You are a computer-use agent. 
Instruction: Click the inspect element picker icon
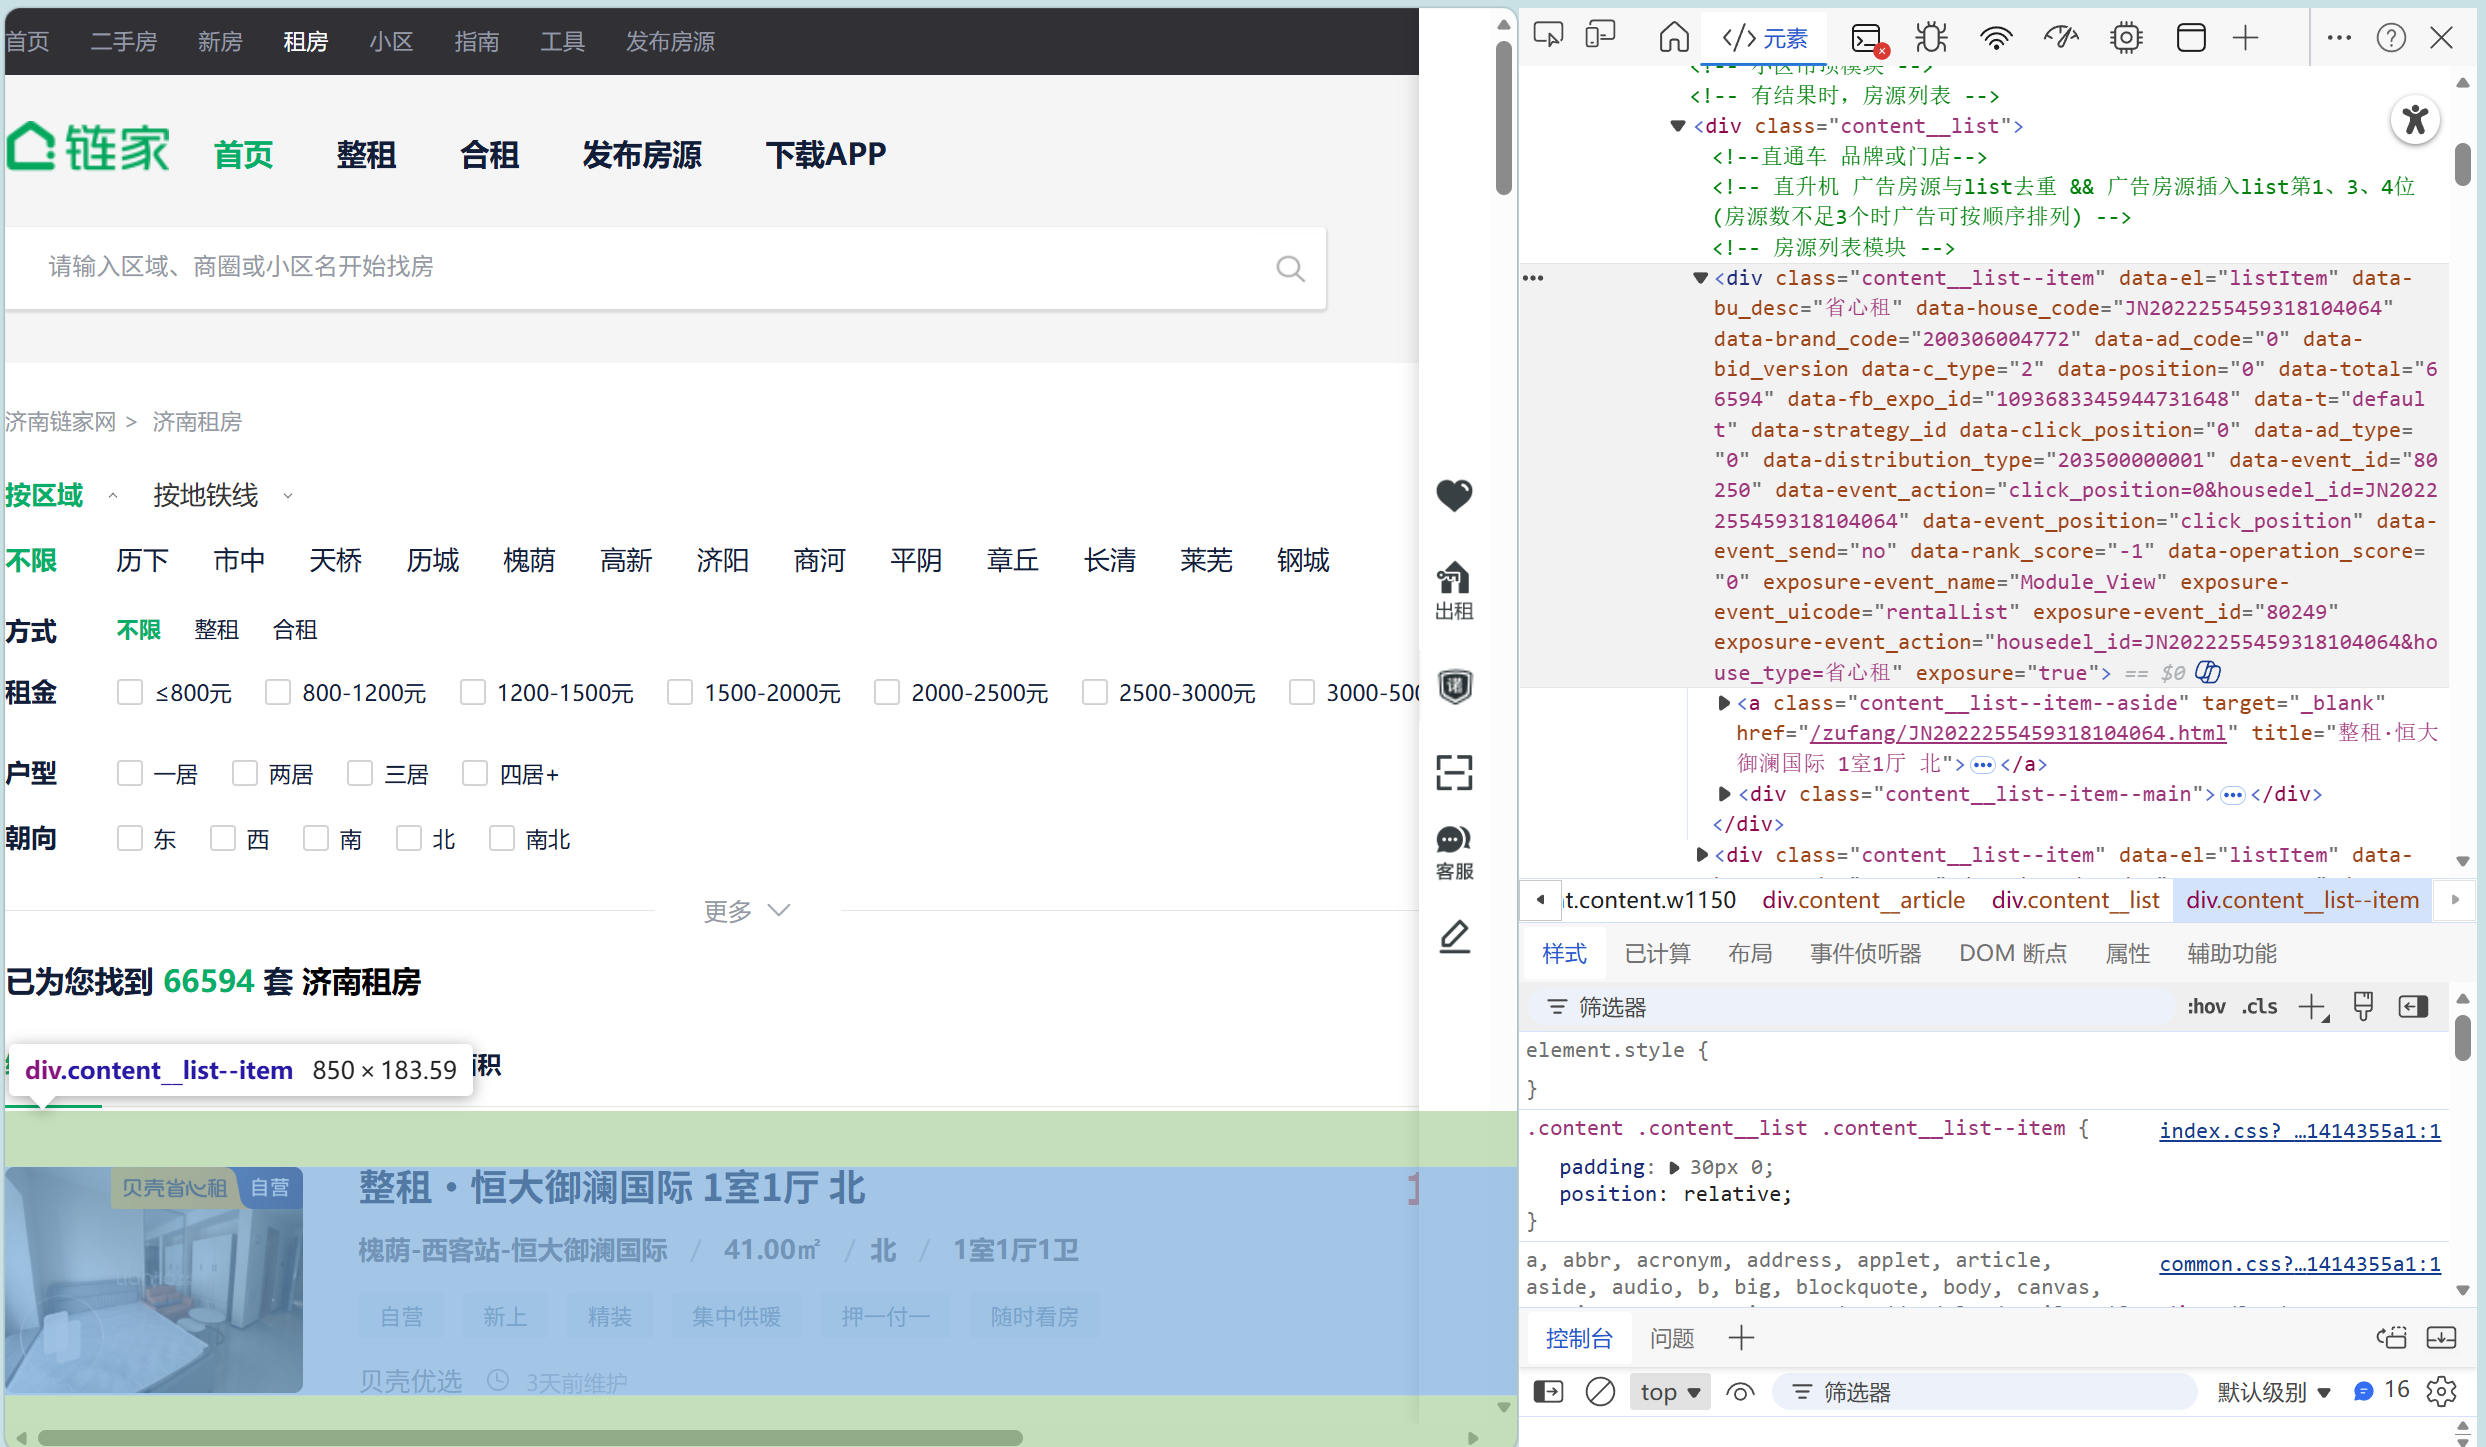click(1548, 37)
